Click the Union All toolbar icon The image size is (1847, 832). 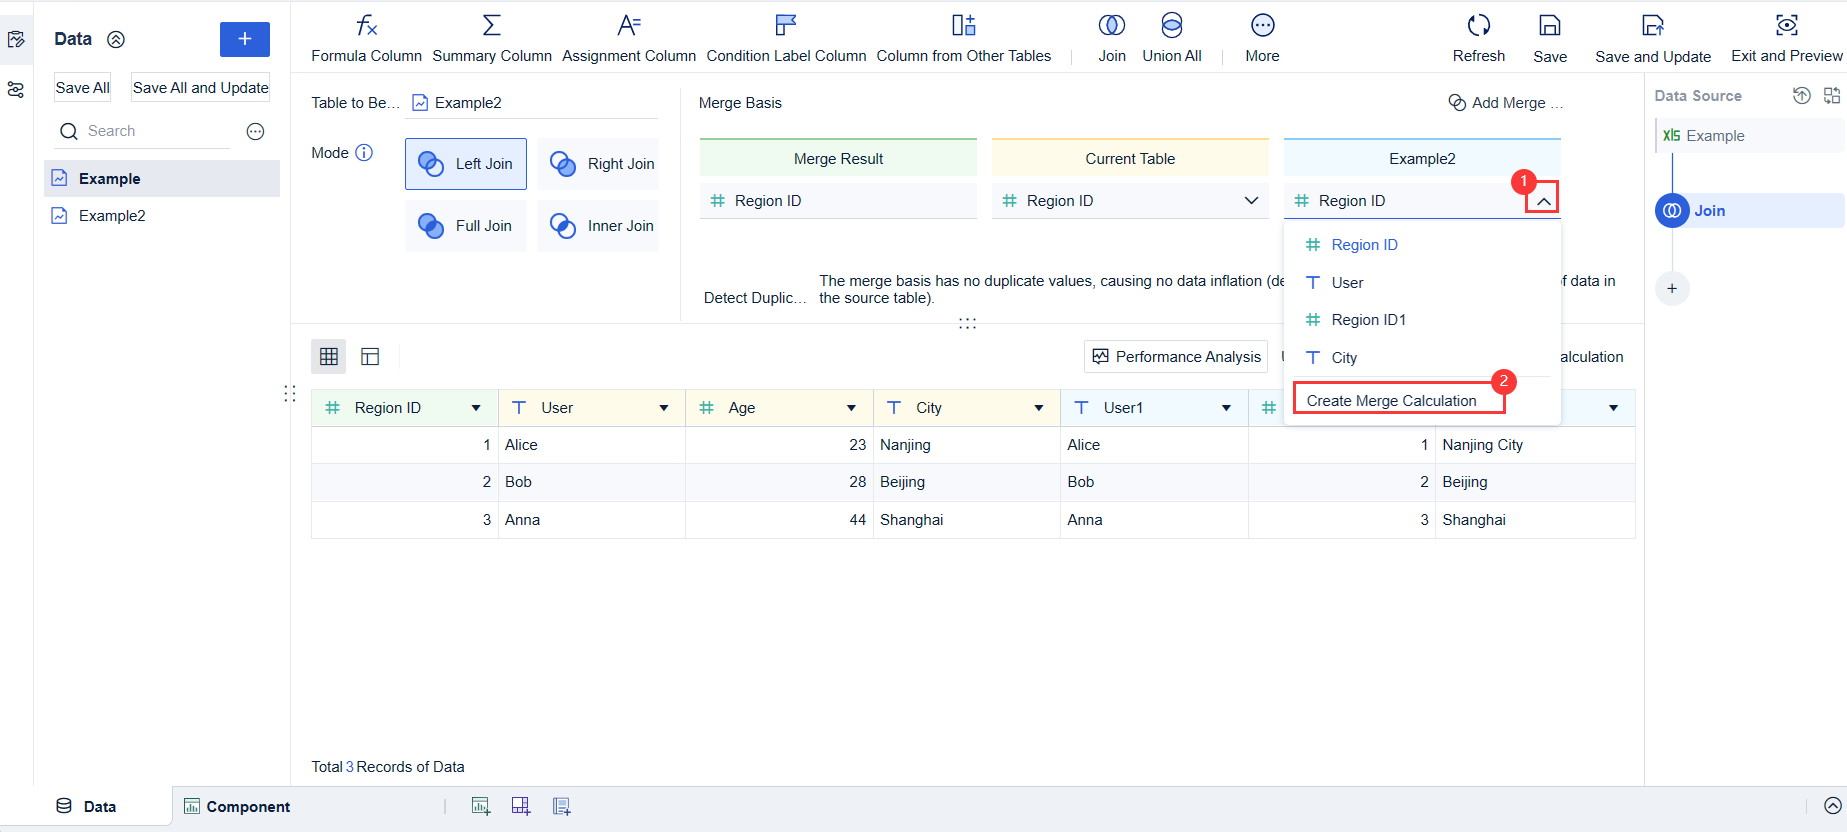[1171, 26]
